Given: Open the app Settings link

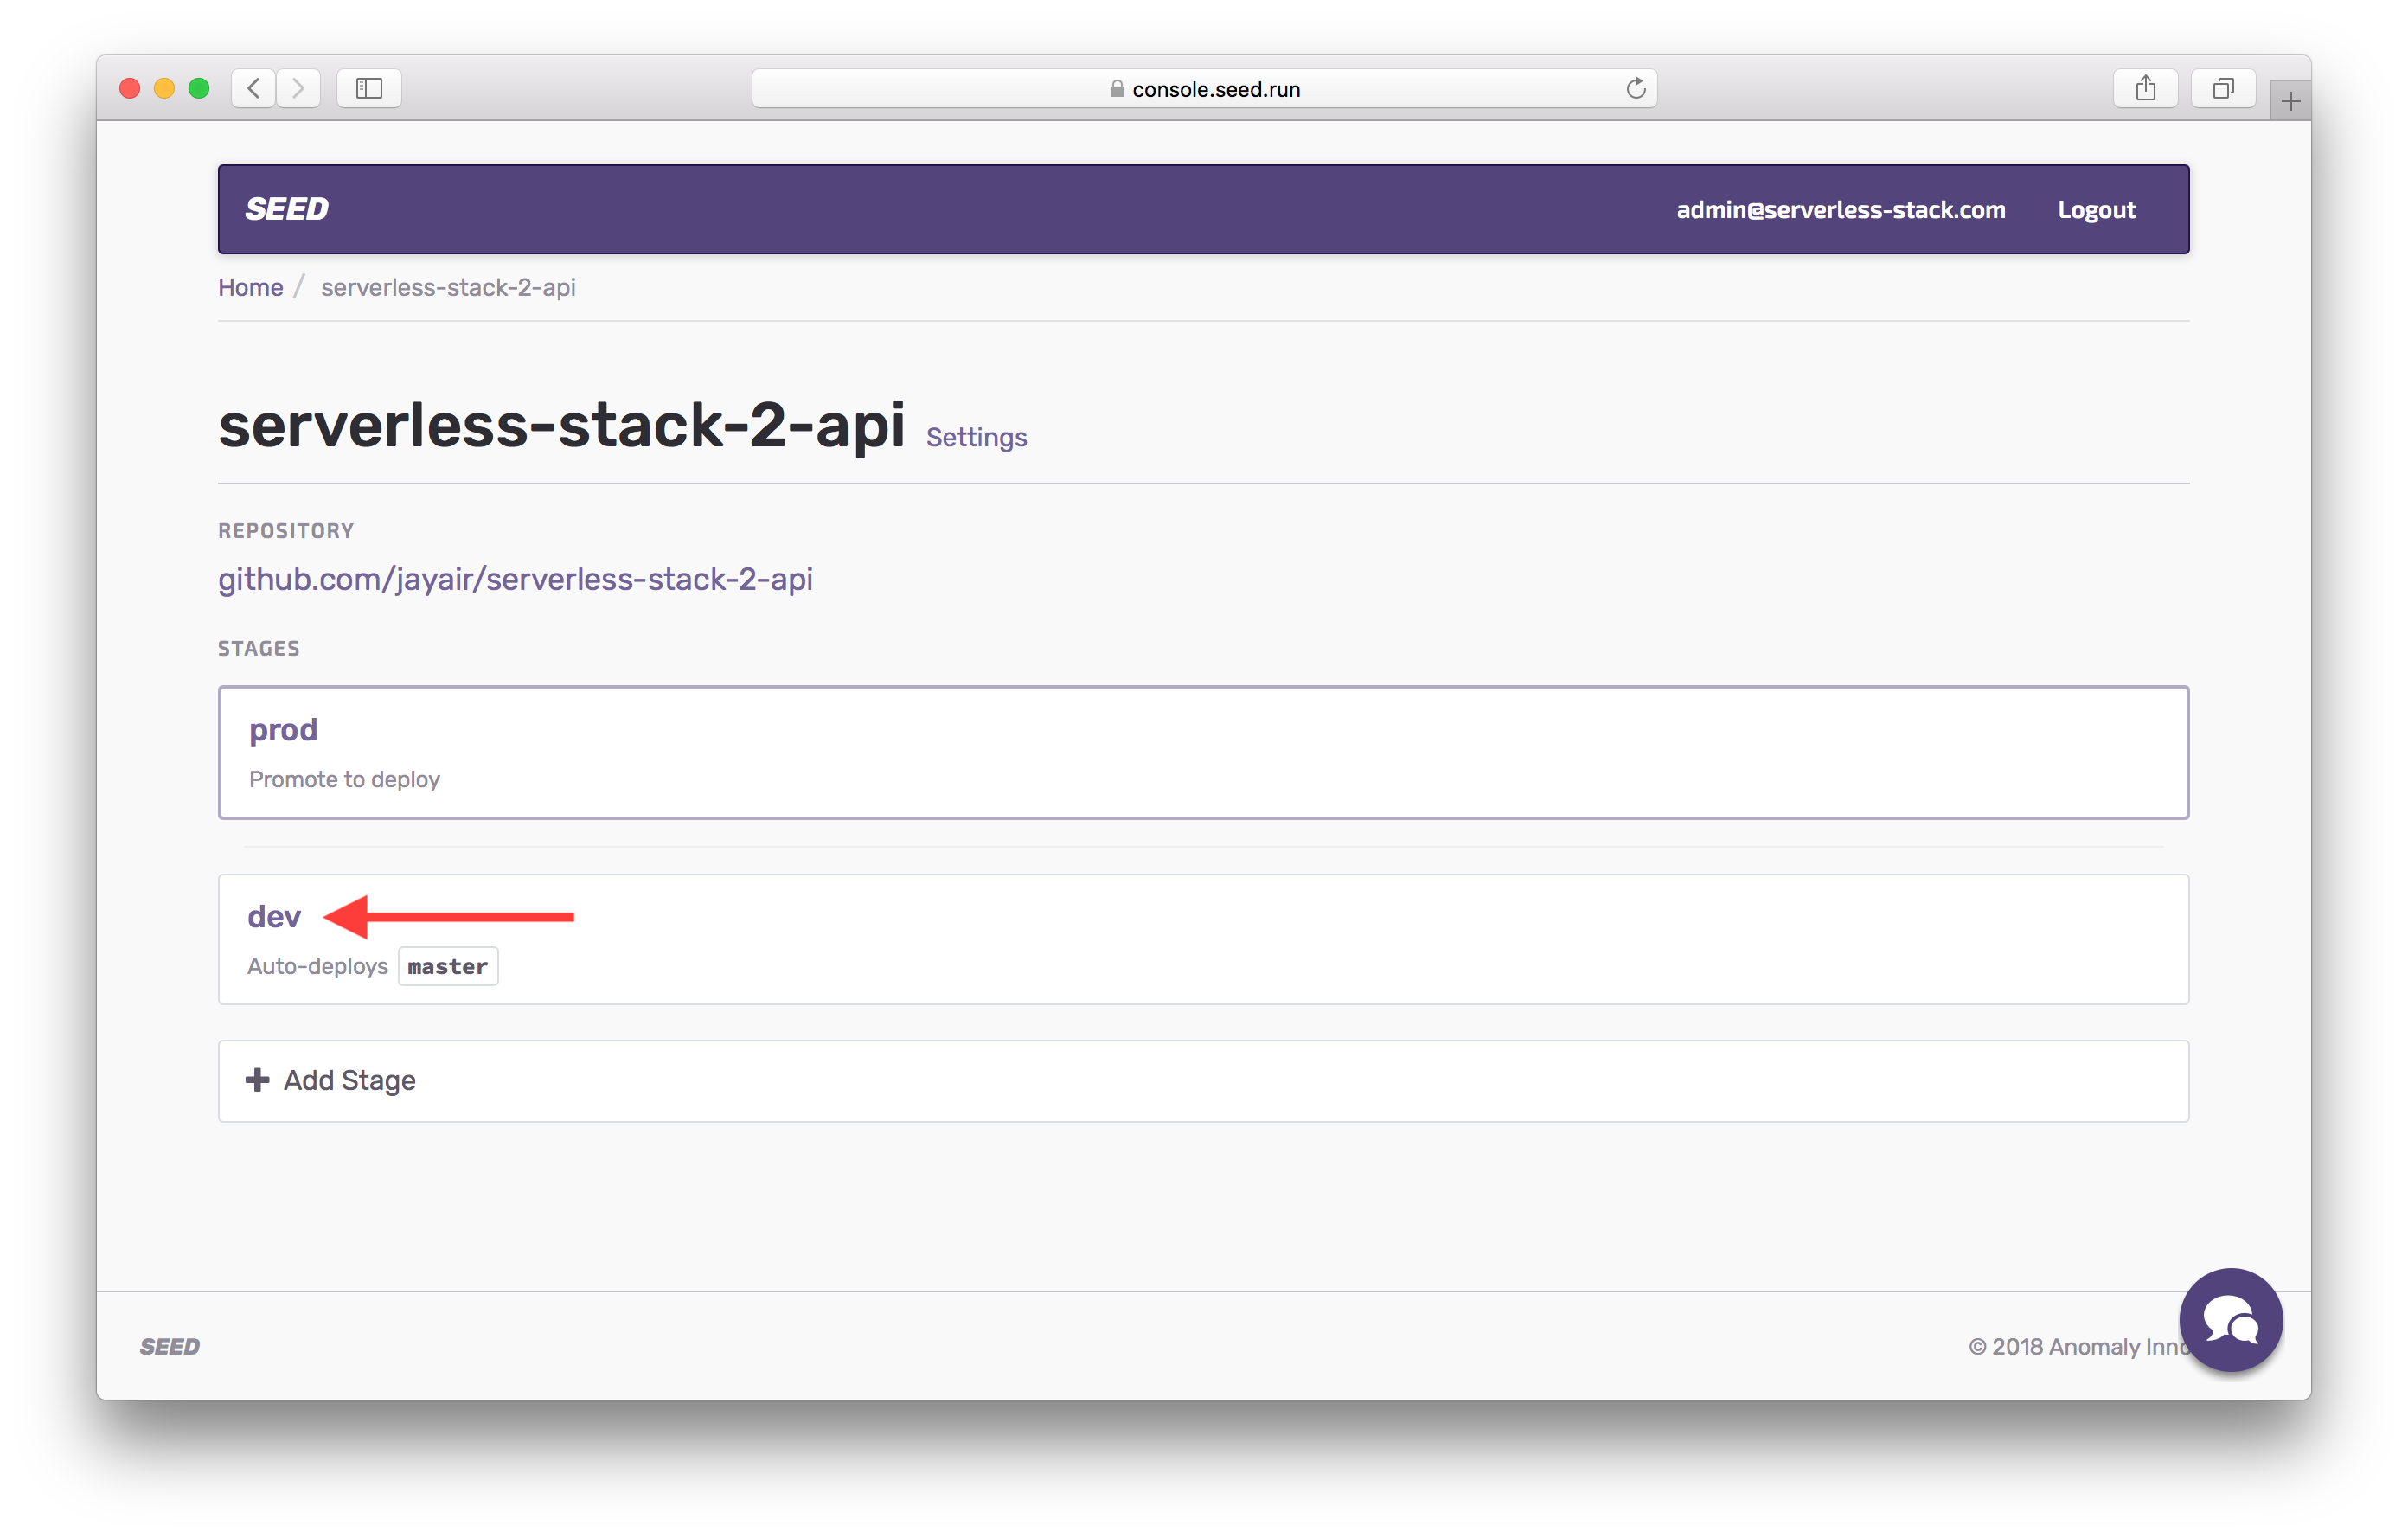Looking at the screenshot, I should 976,437.
